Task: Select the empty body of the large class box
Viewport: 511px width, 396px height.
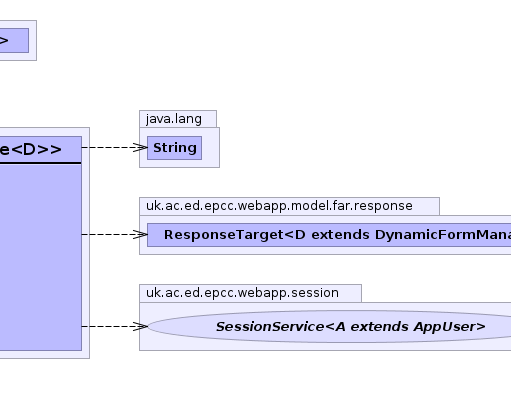Action: 41,257
